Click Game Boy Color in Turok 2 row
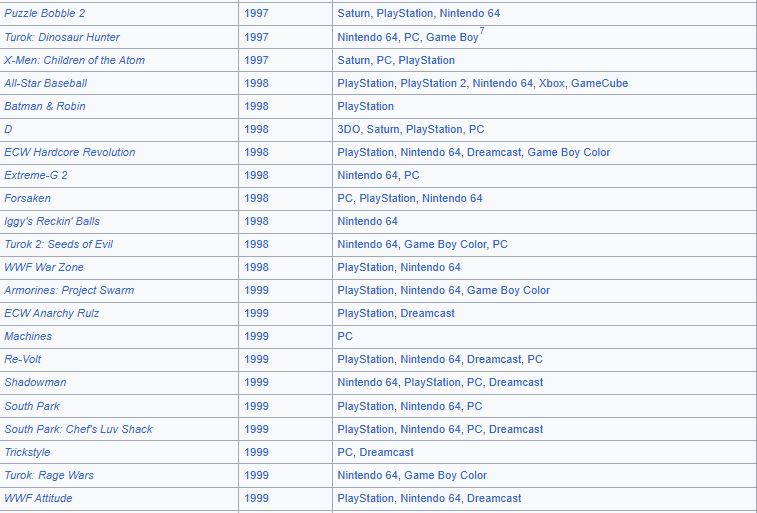Viewport: 757px width, 513px height. pyautogui.click(x=445, y=244)
